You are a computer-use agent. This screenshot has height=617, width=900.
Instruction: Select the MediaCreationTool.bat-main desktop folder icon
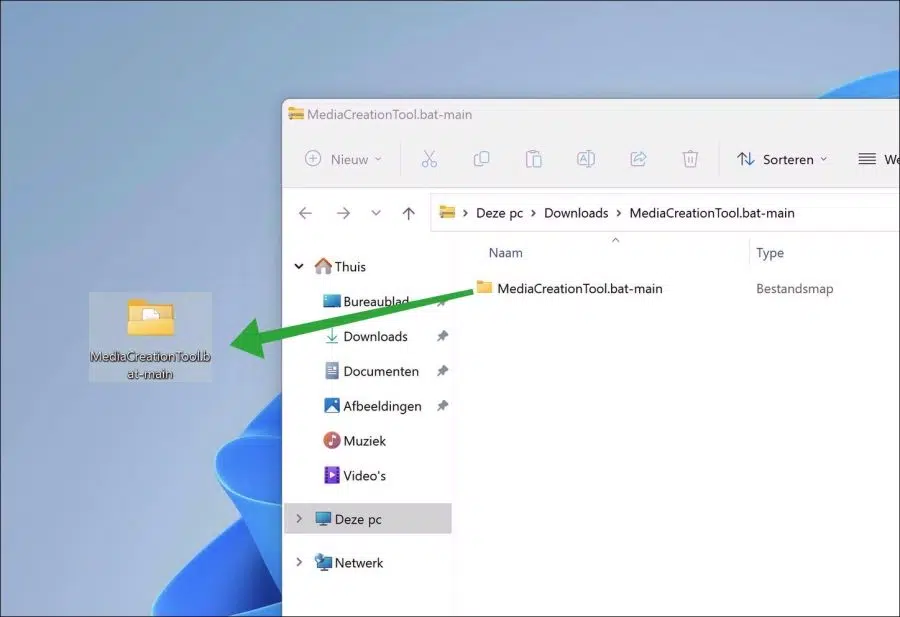click(x=150, y=337)
